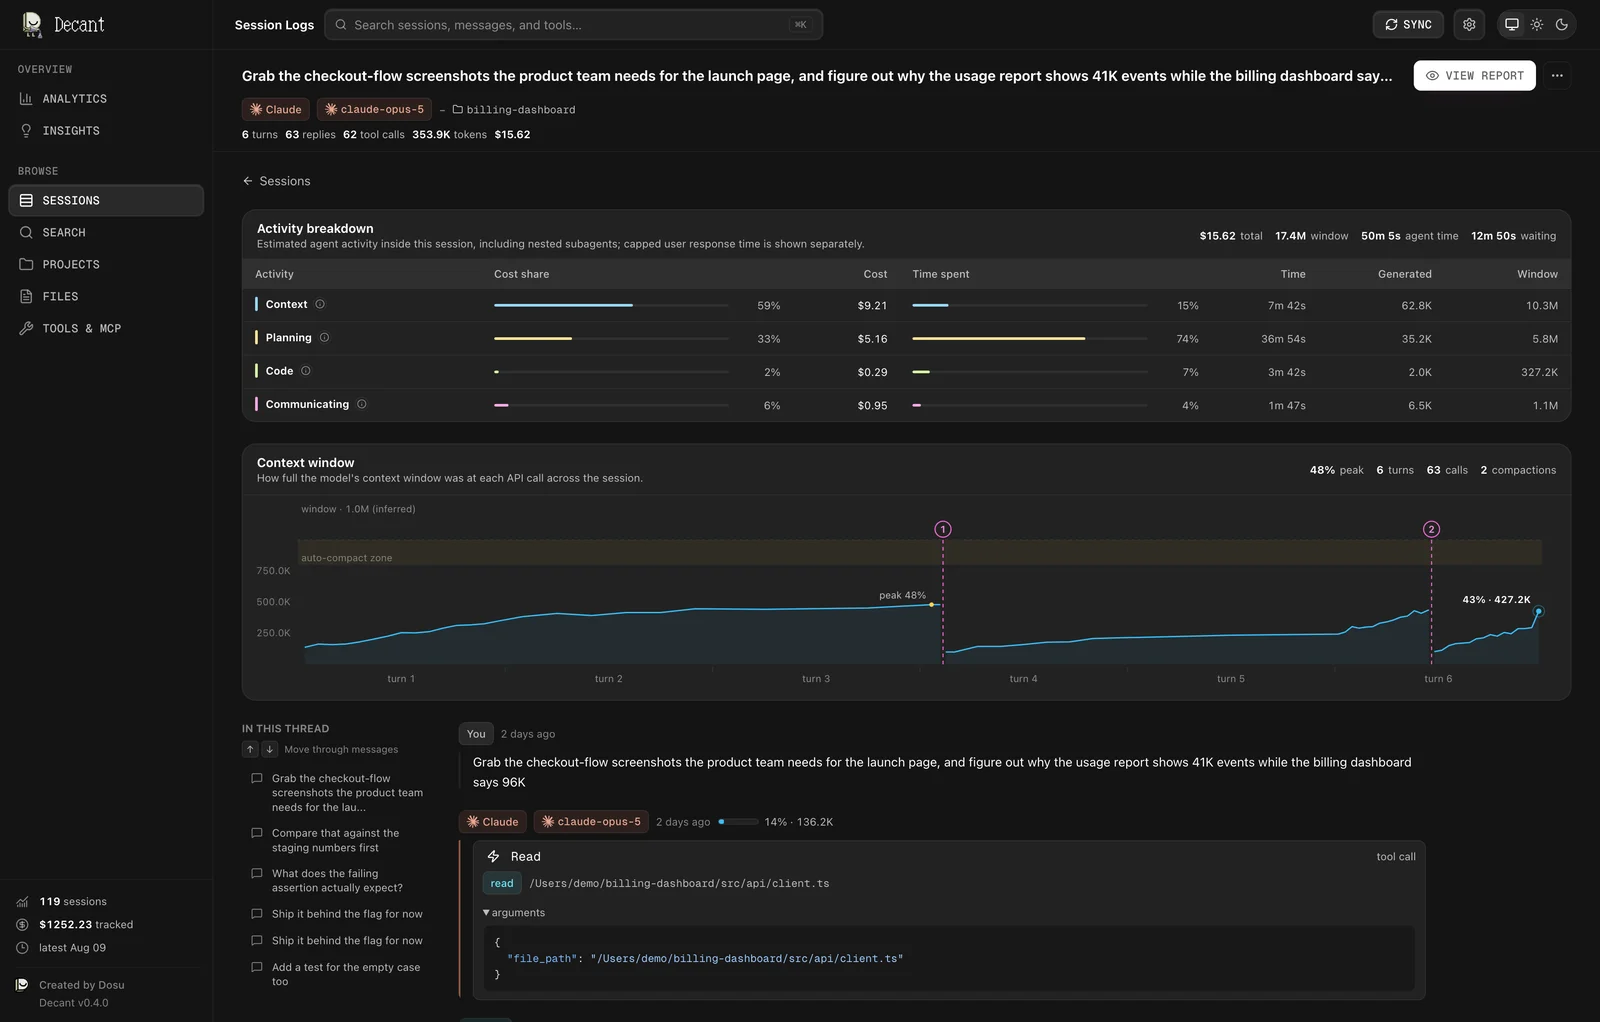This screenshot has width=1600, height=1022.
Task: Click Planning time spent bar
Action: click(x=1029, y=339)
